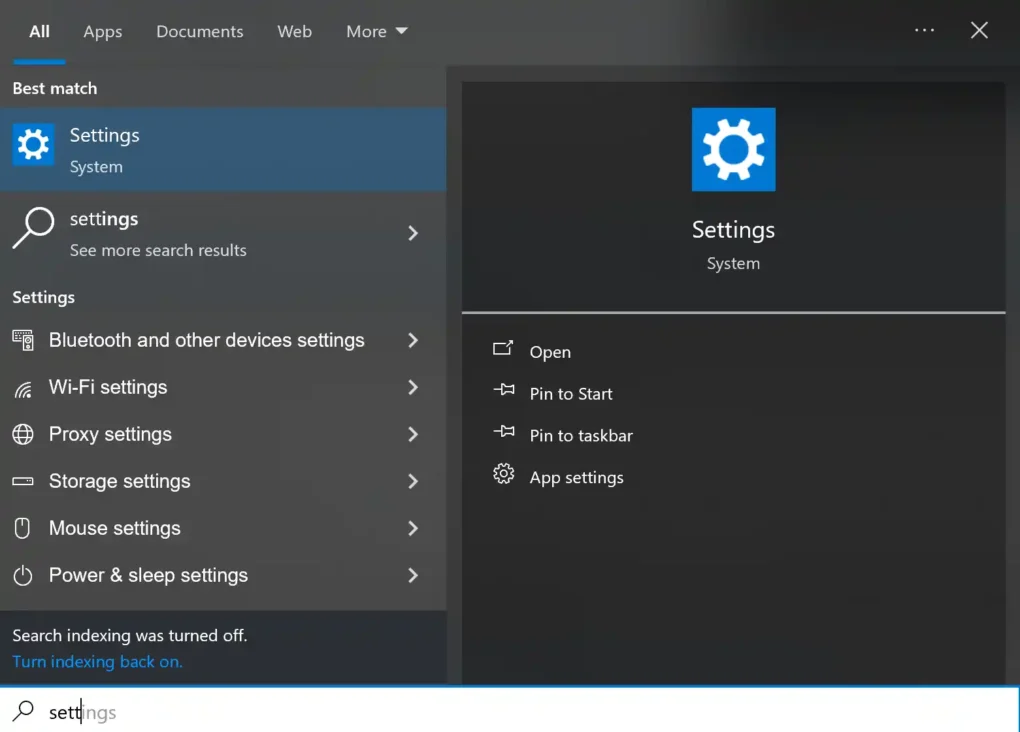Switch to the All tab
The height and width of the screenshot is (732, 1020).
point(39,31)
